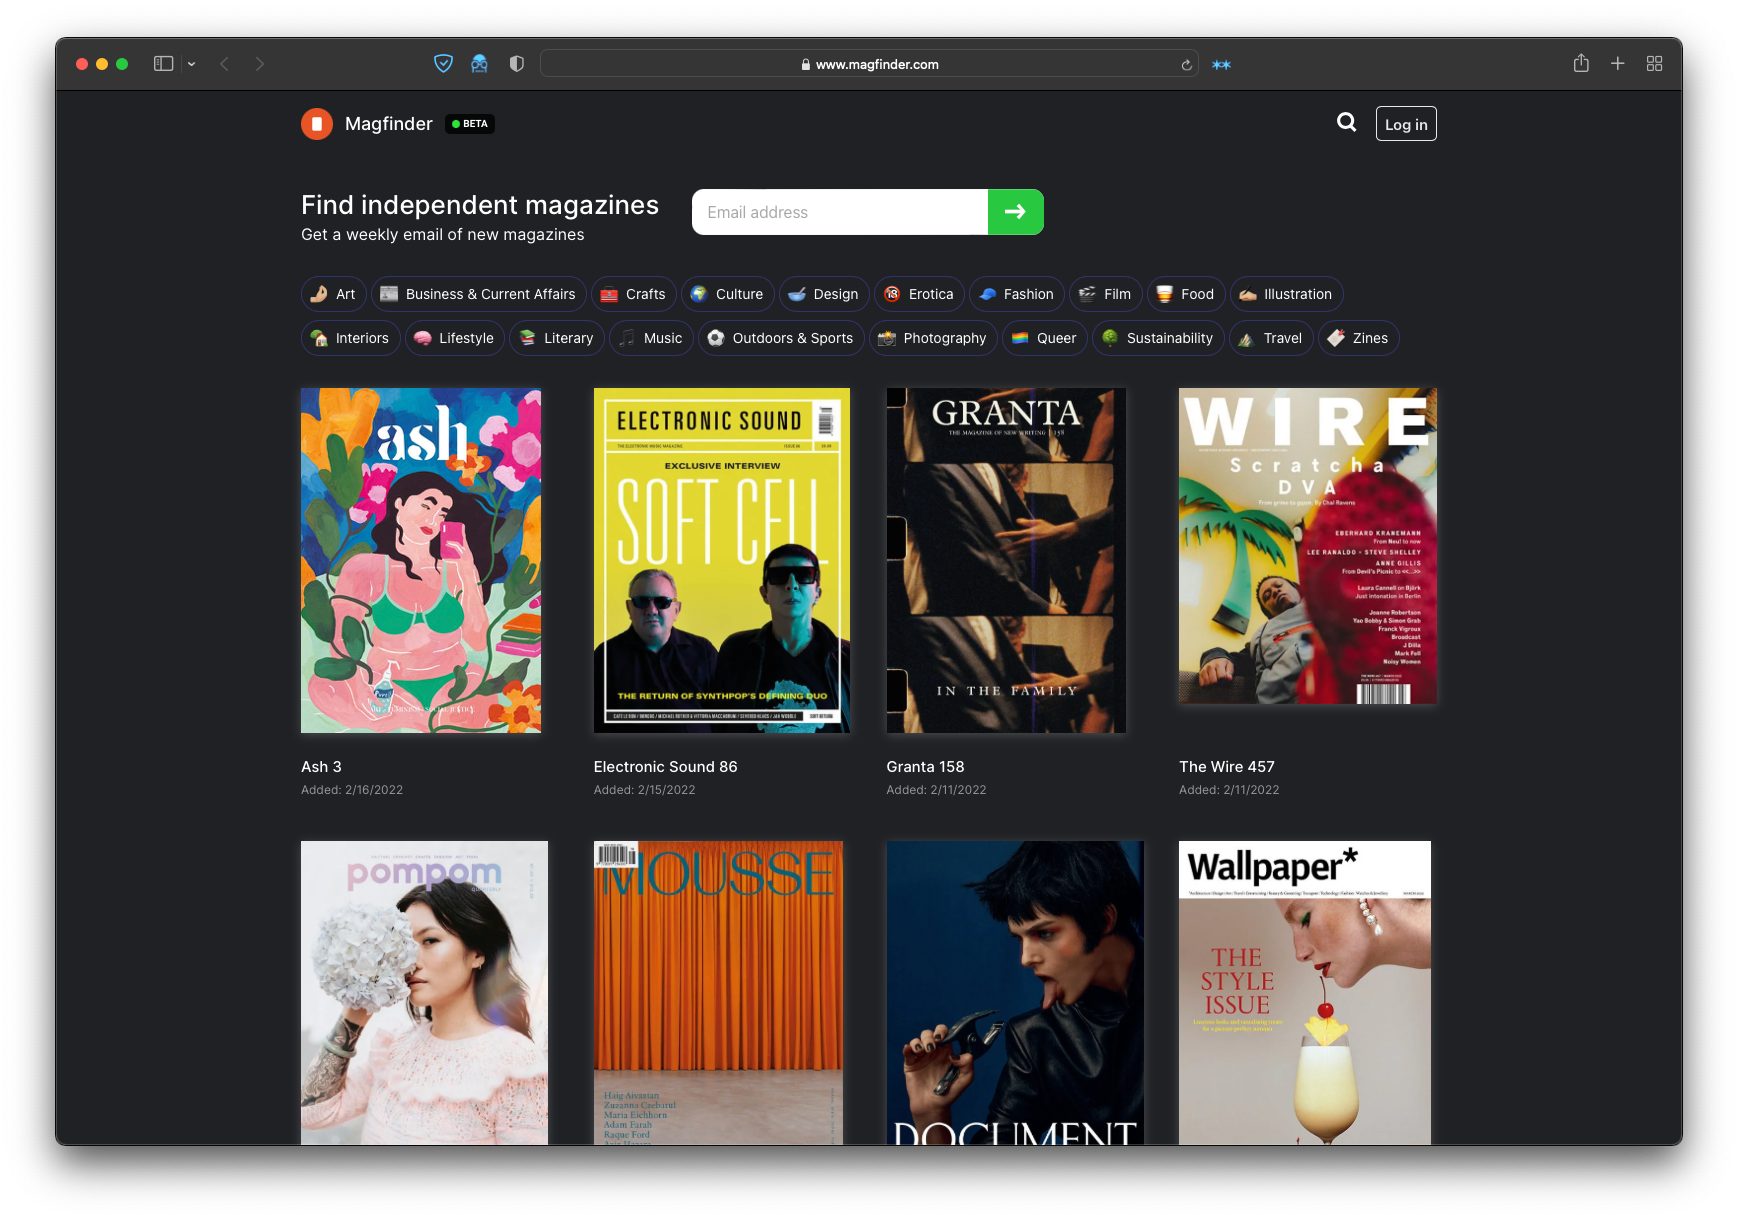Image resolution: width=1738 pixels, height=1219 pixels.
Task: Reload the page with refresh icon
Action: click(x=1186, y=65)
